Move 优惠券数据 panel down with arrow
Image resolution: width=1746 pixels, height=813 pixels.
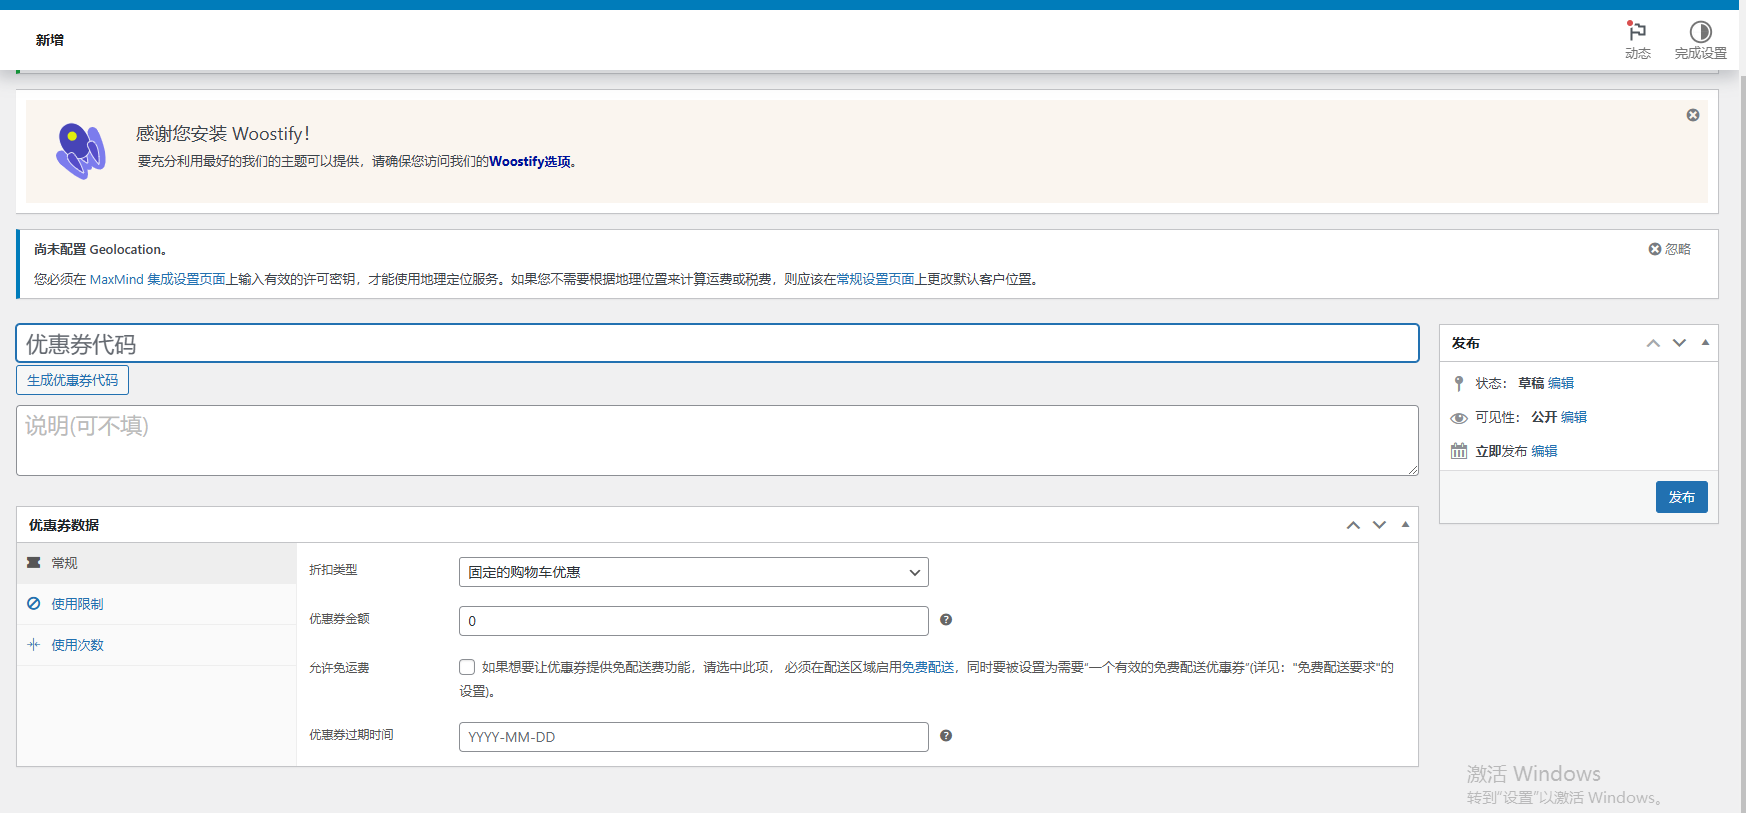click(1379, 525)
